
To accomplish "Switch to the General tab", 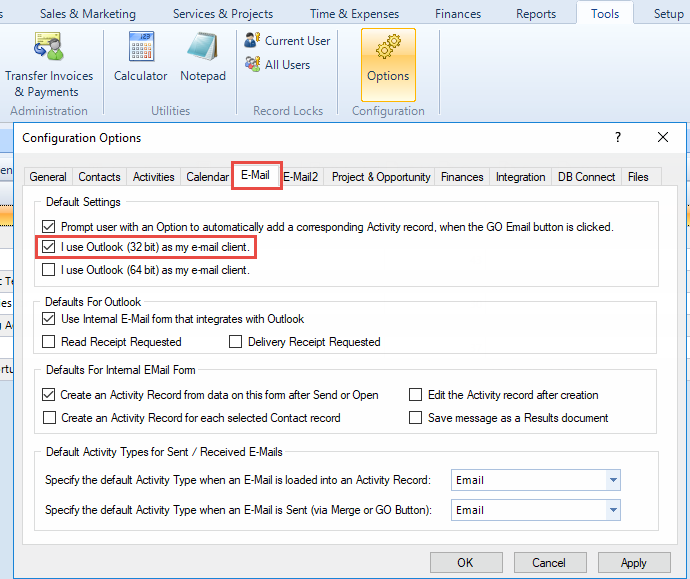I will 48,177.
